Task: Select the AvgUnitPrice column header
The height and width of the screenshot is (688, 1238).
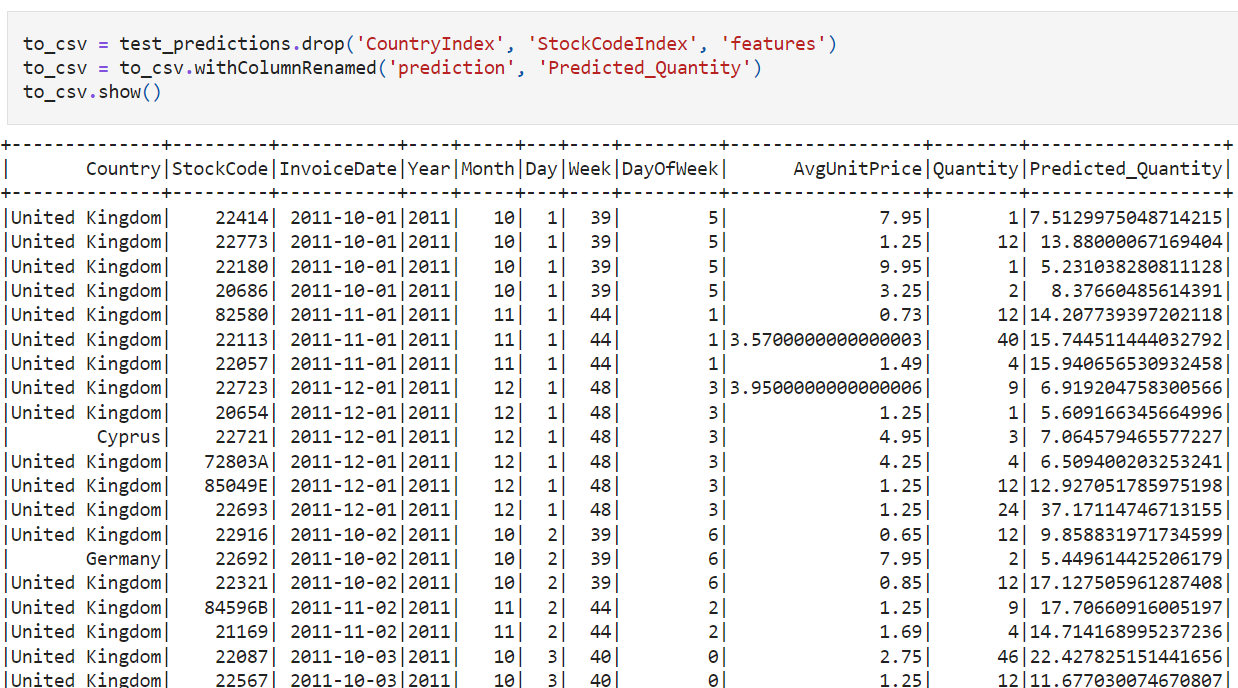Action: (x=857, y=169)
